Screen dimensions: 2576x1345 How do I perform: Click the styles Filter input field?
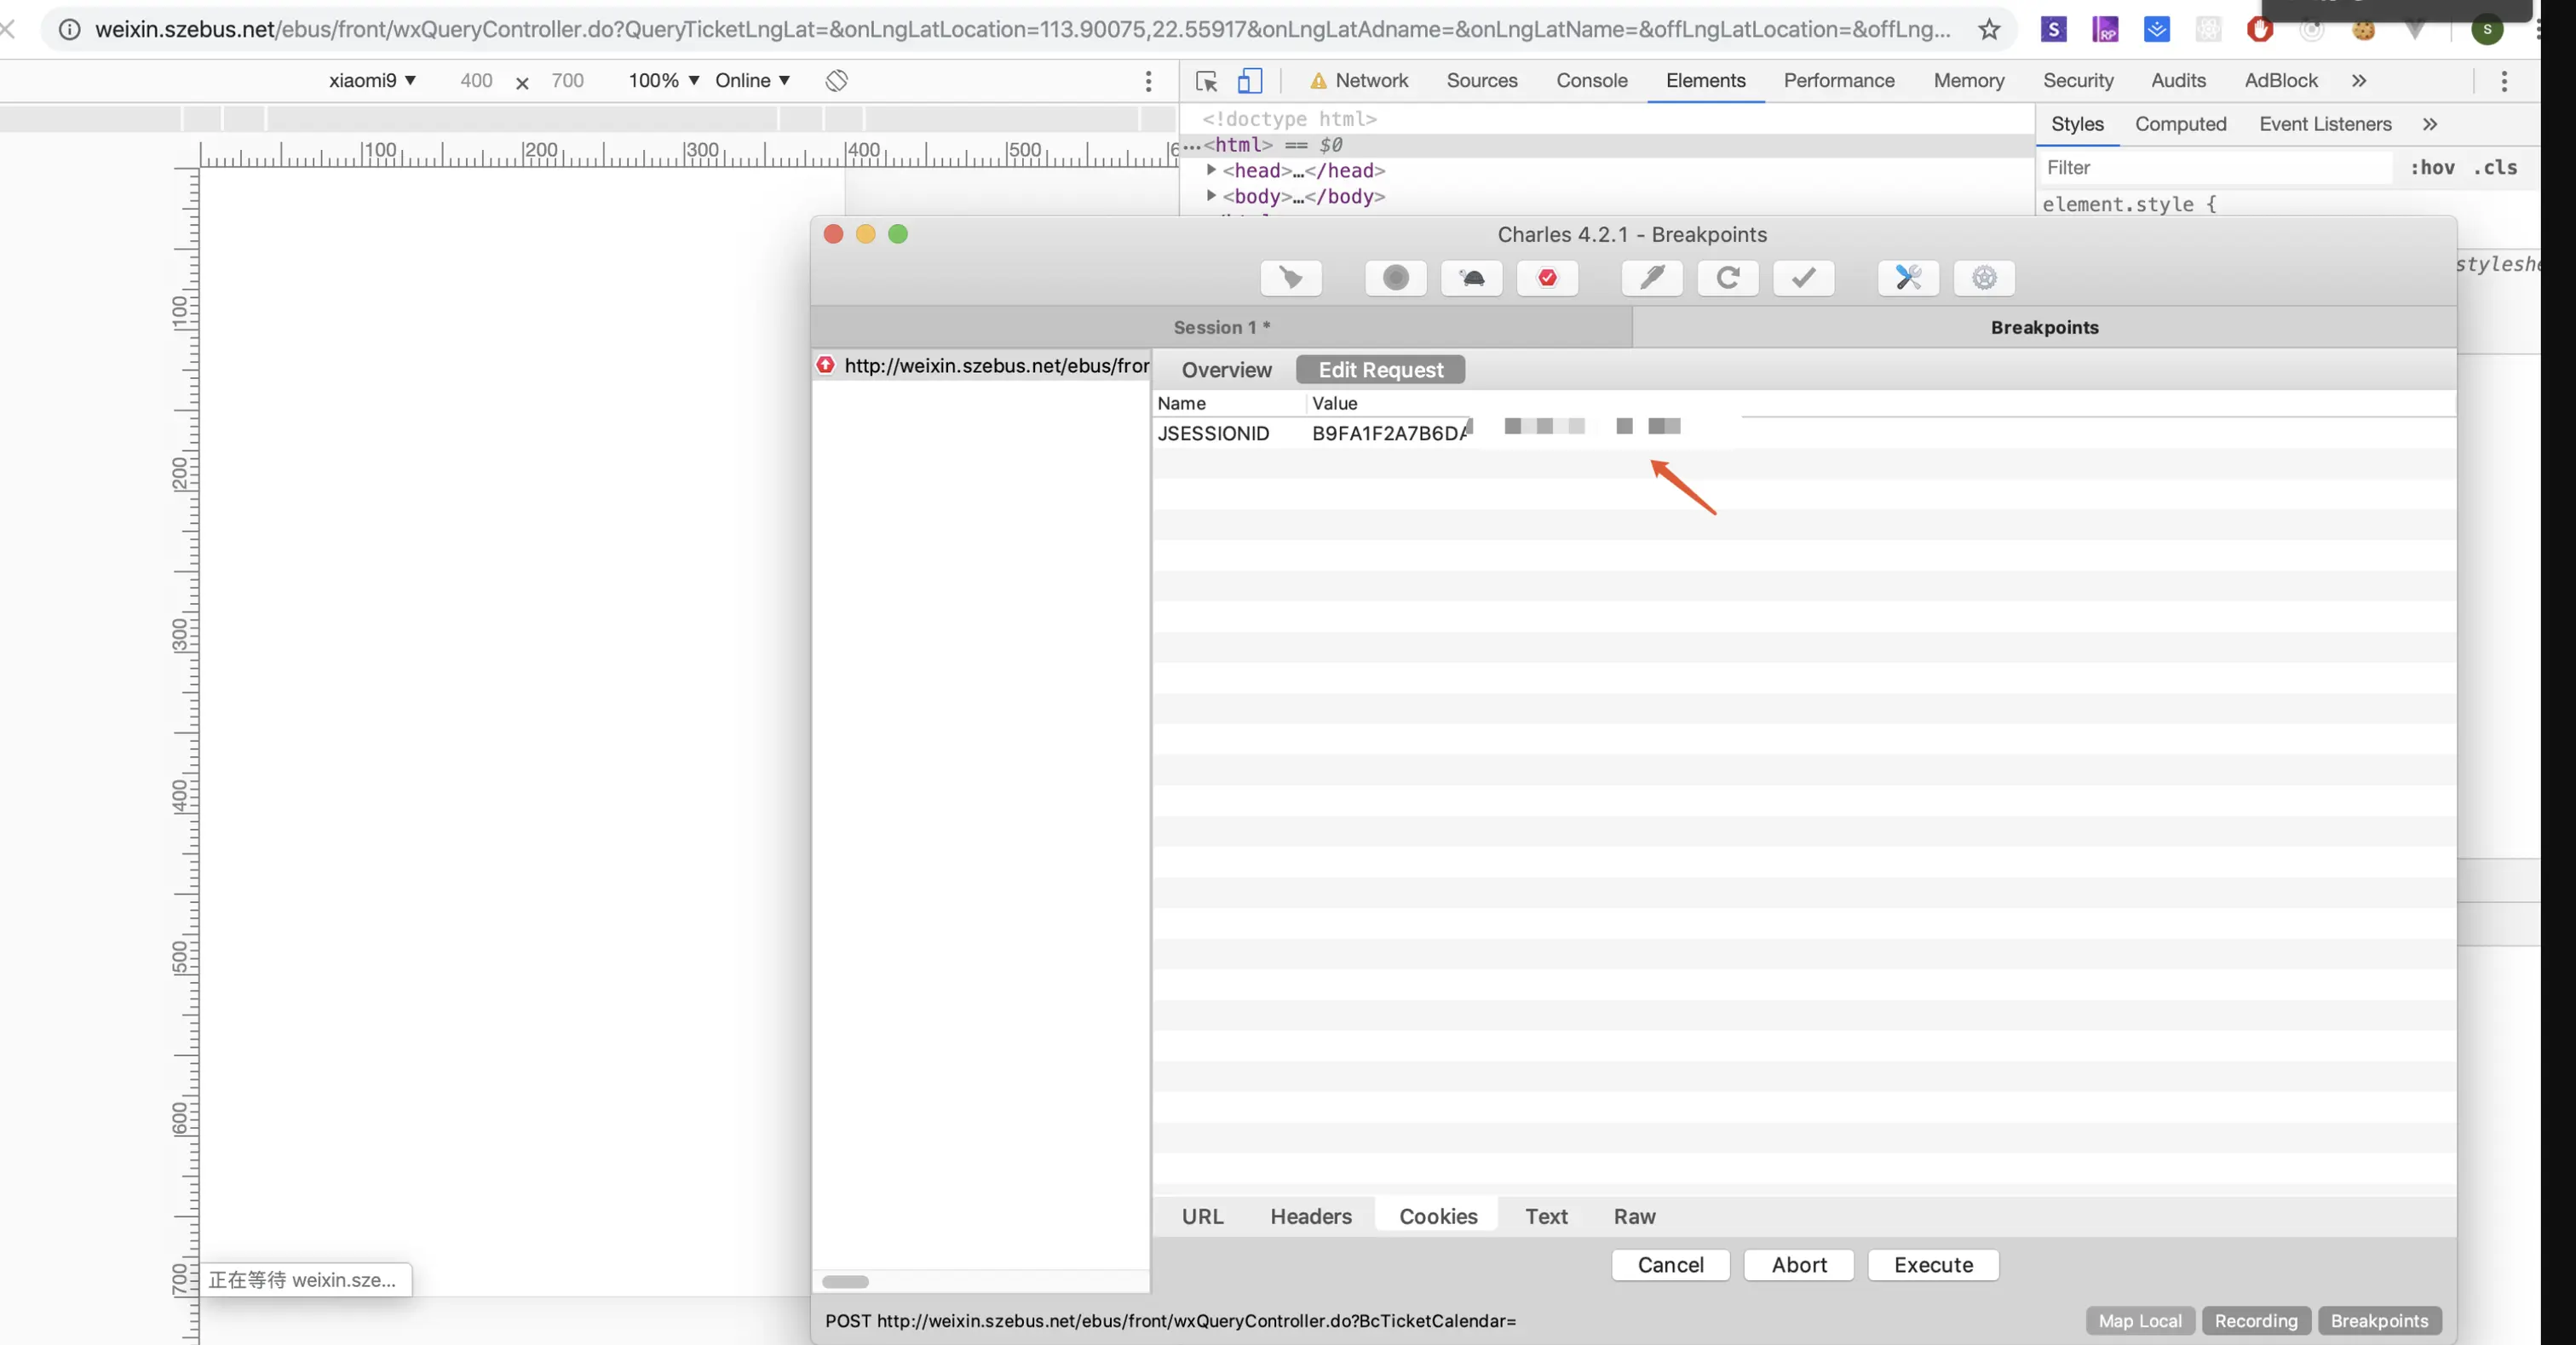pos(2215,167)
